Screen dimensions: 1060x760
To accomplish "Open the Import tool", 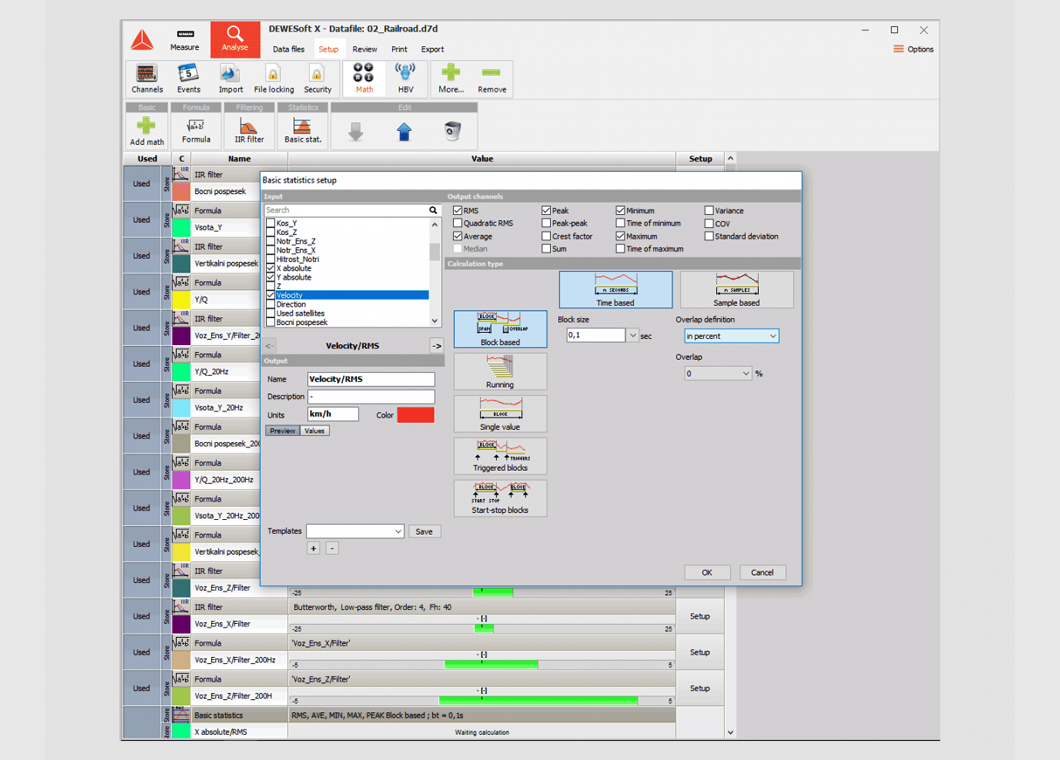I will click(231, 78).
